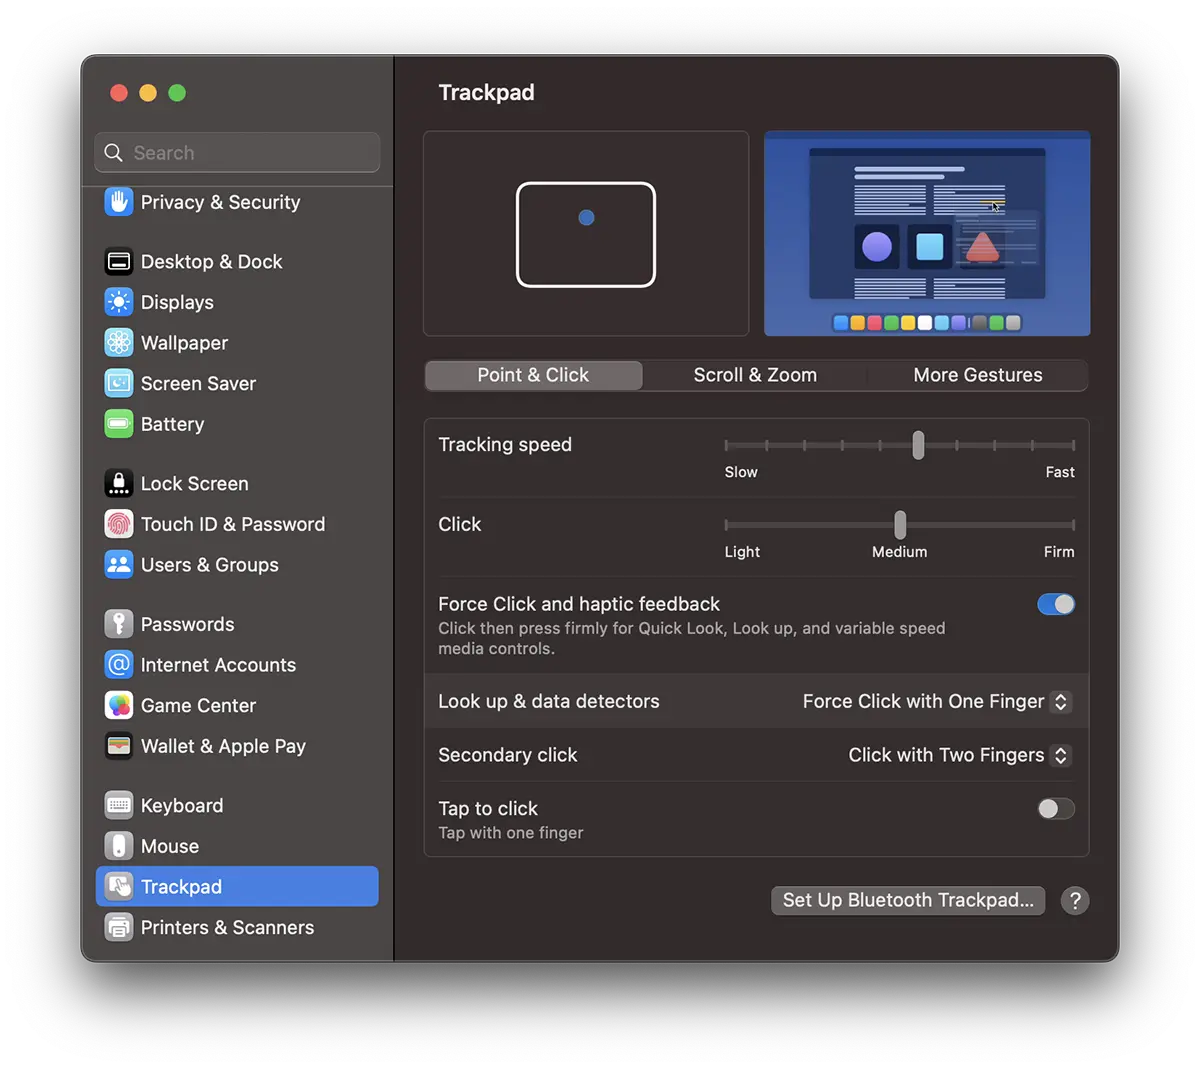Click the Game Center icon

[x=118, y=706]
